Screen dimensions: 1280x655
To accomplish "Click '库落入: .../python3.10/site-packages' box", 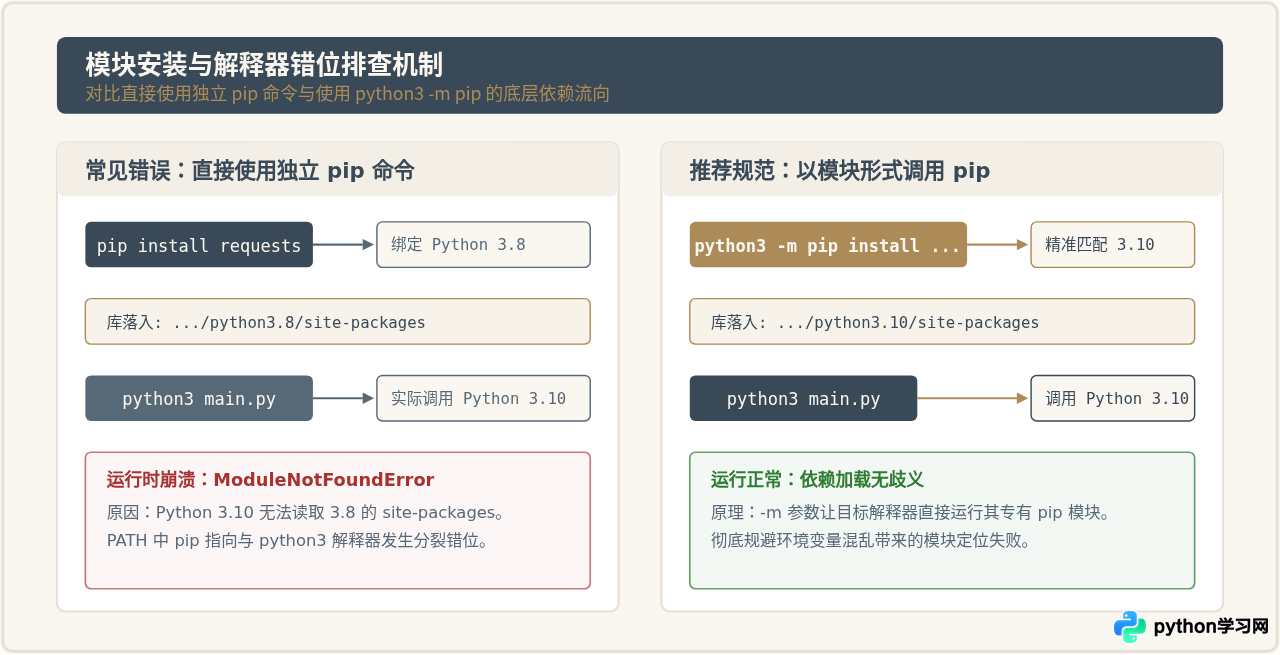I will tap(942, 322).
